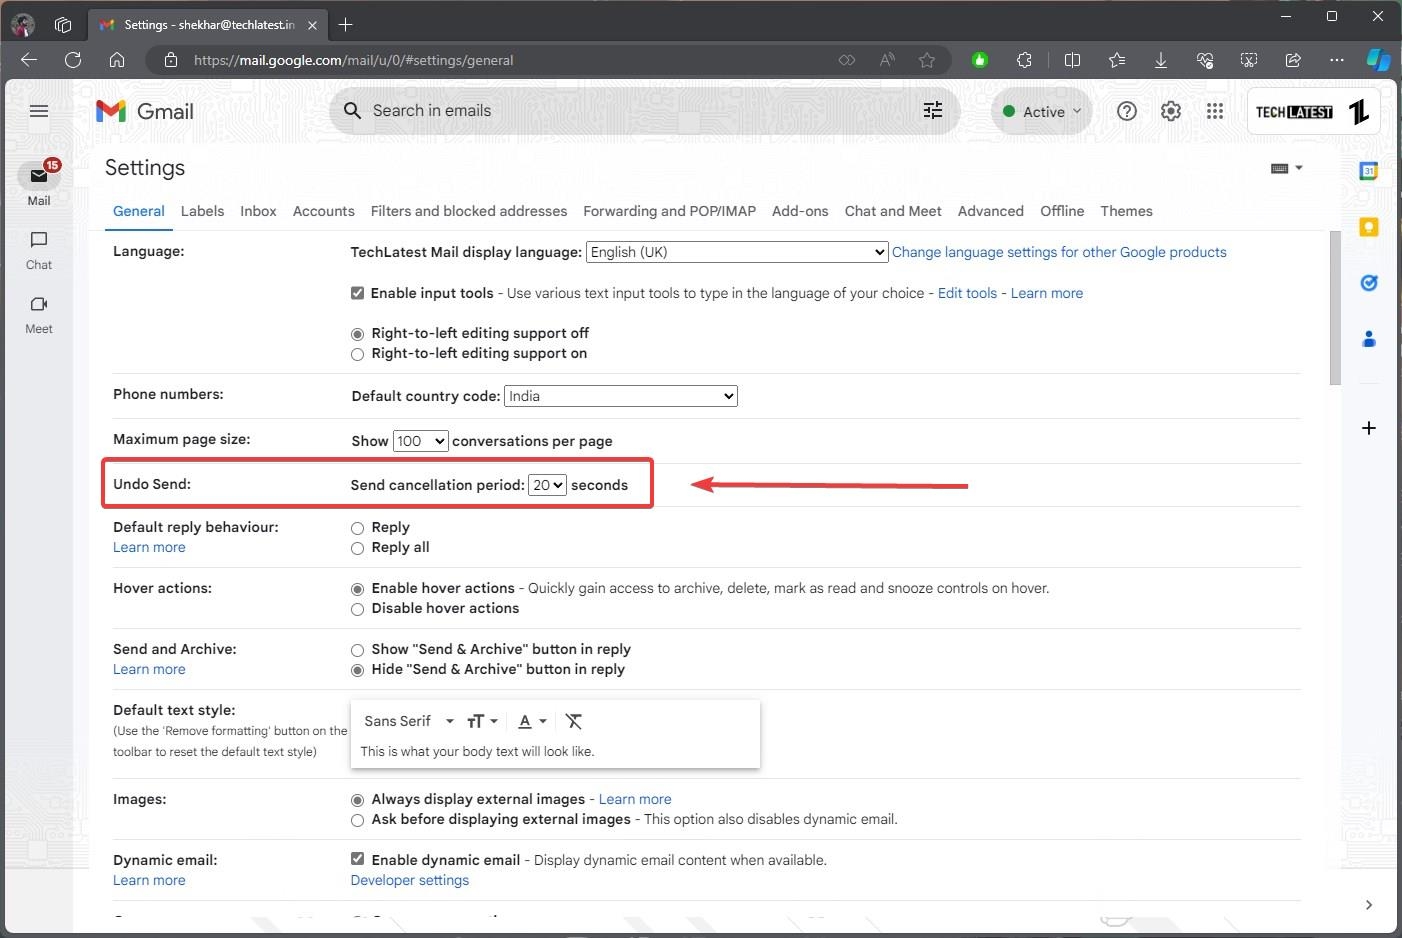Select the Reply all default behaviour

pyautogui.click(x=357, y=548)
